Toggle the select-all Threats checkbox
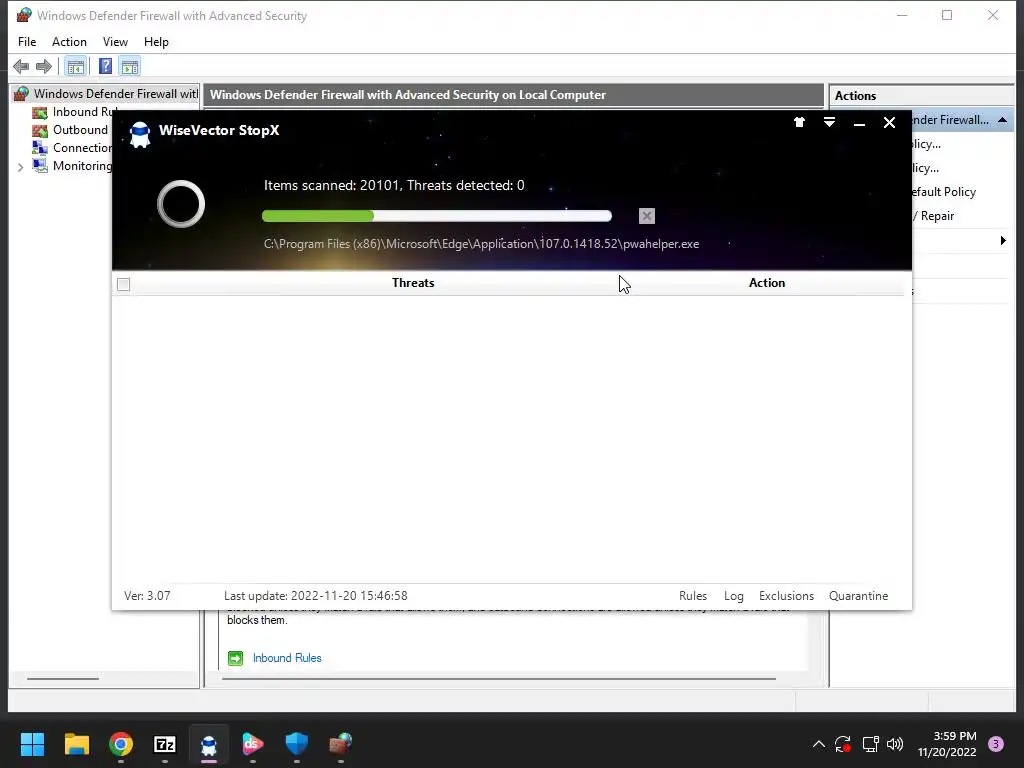The height and width of the screenshot is (768, 1024). pyautogui.click(x=123, y=284)
